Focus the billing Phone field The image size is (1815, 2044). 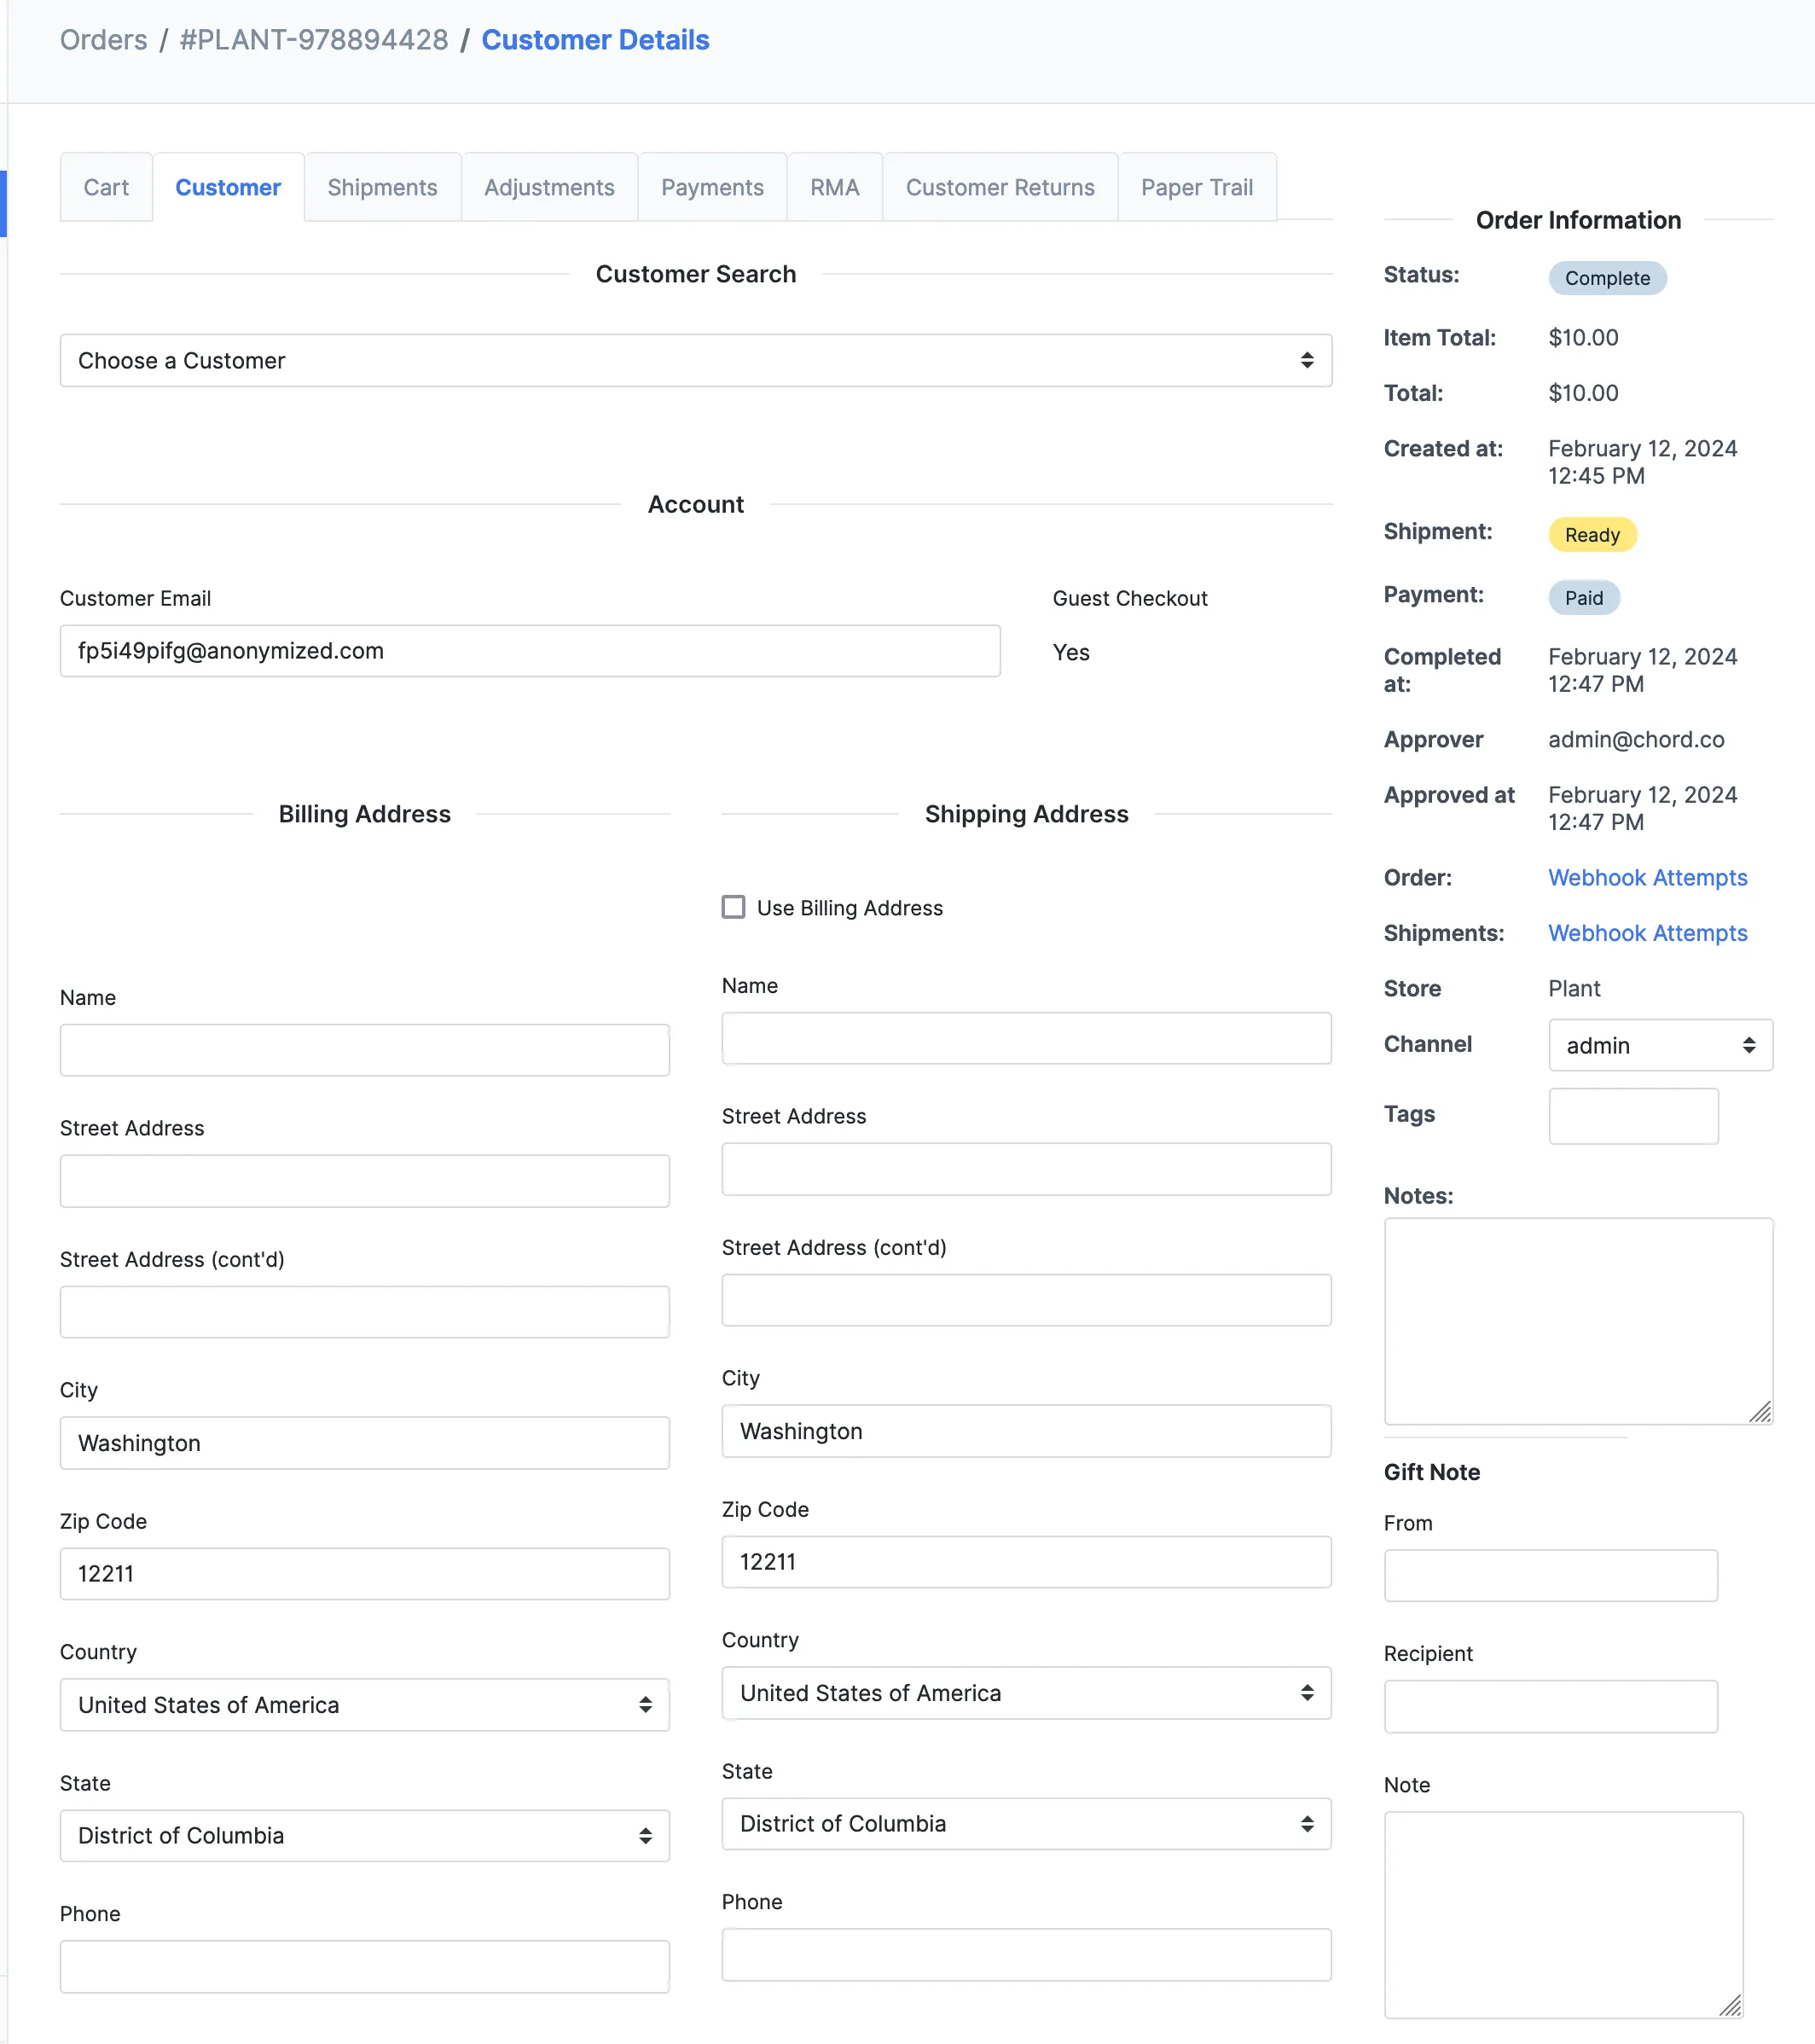point(365,1966)
